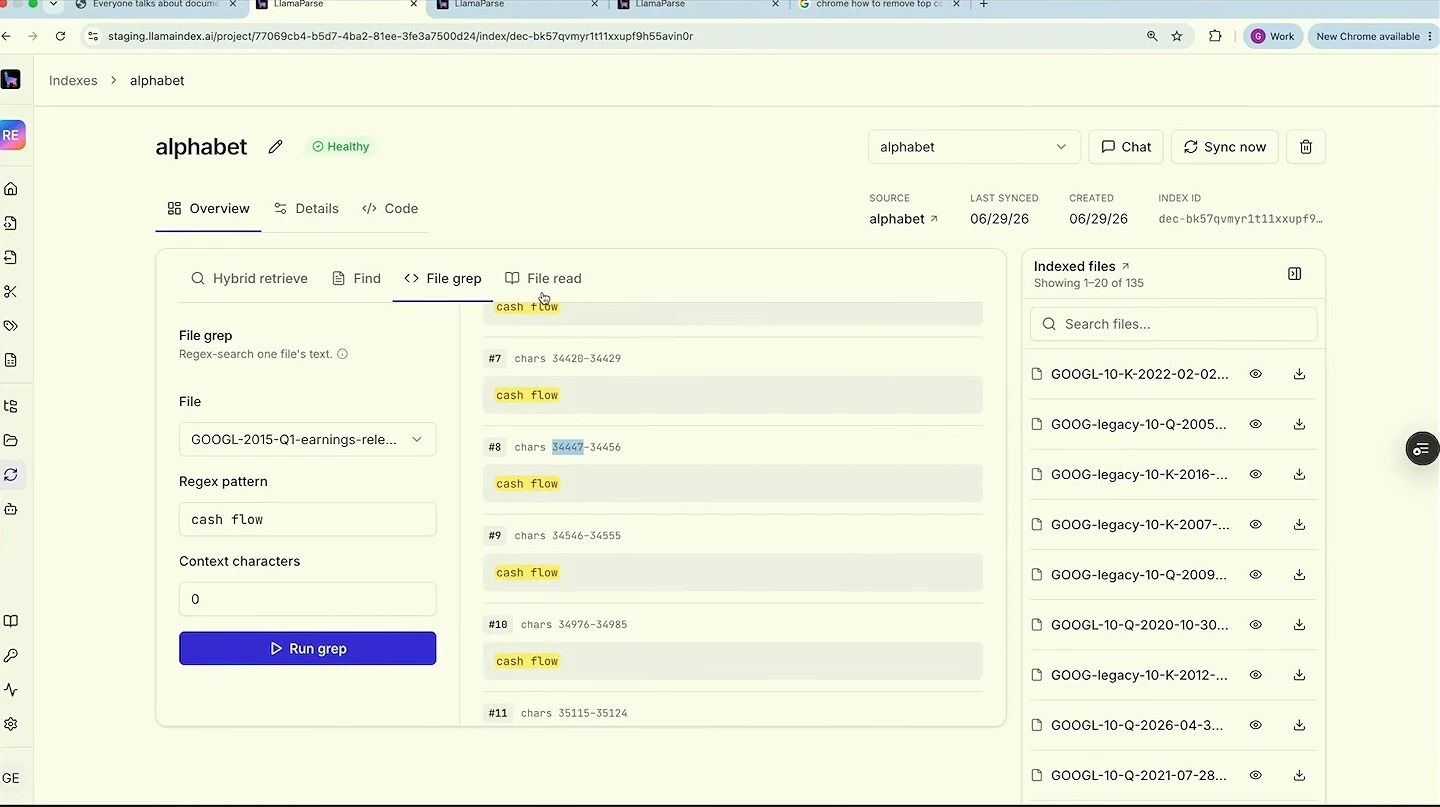
Task: Open the settings gear in the left sidebar
Action: [x=11, y=724]
